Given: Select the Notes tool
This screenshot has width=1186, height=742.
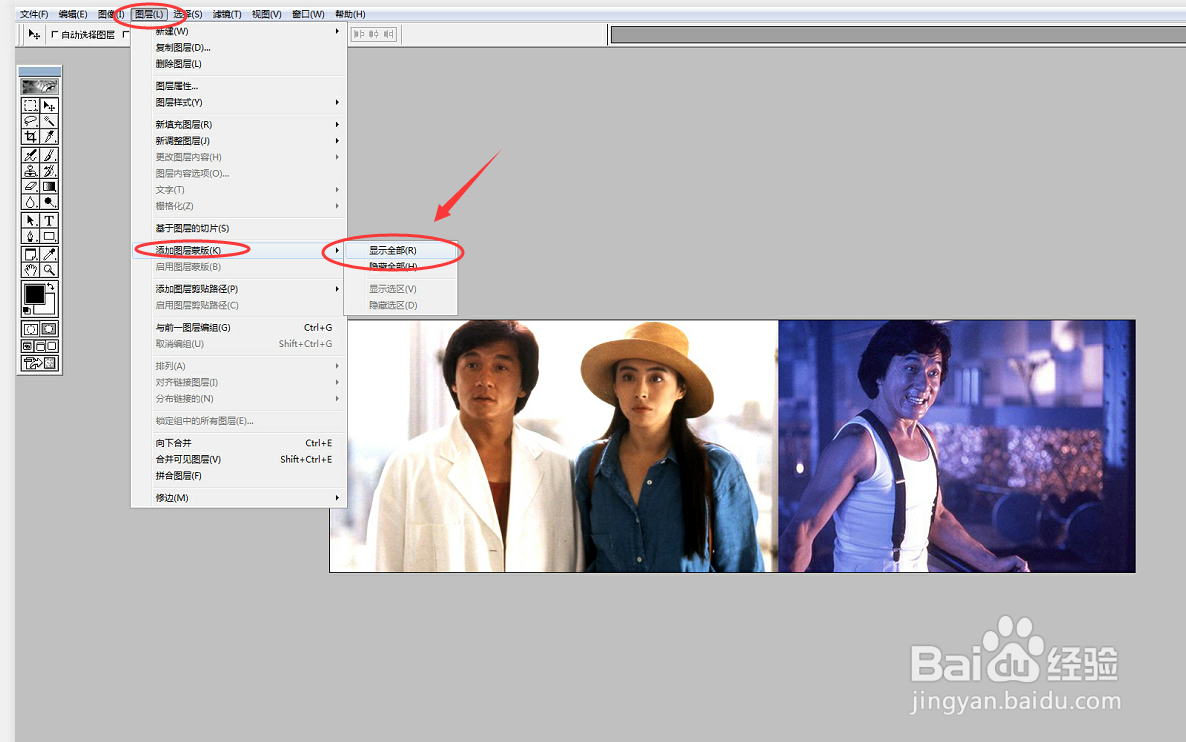Looking at the screenshot, I should pos(30,254).
